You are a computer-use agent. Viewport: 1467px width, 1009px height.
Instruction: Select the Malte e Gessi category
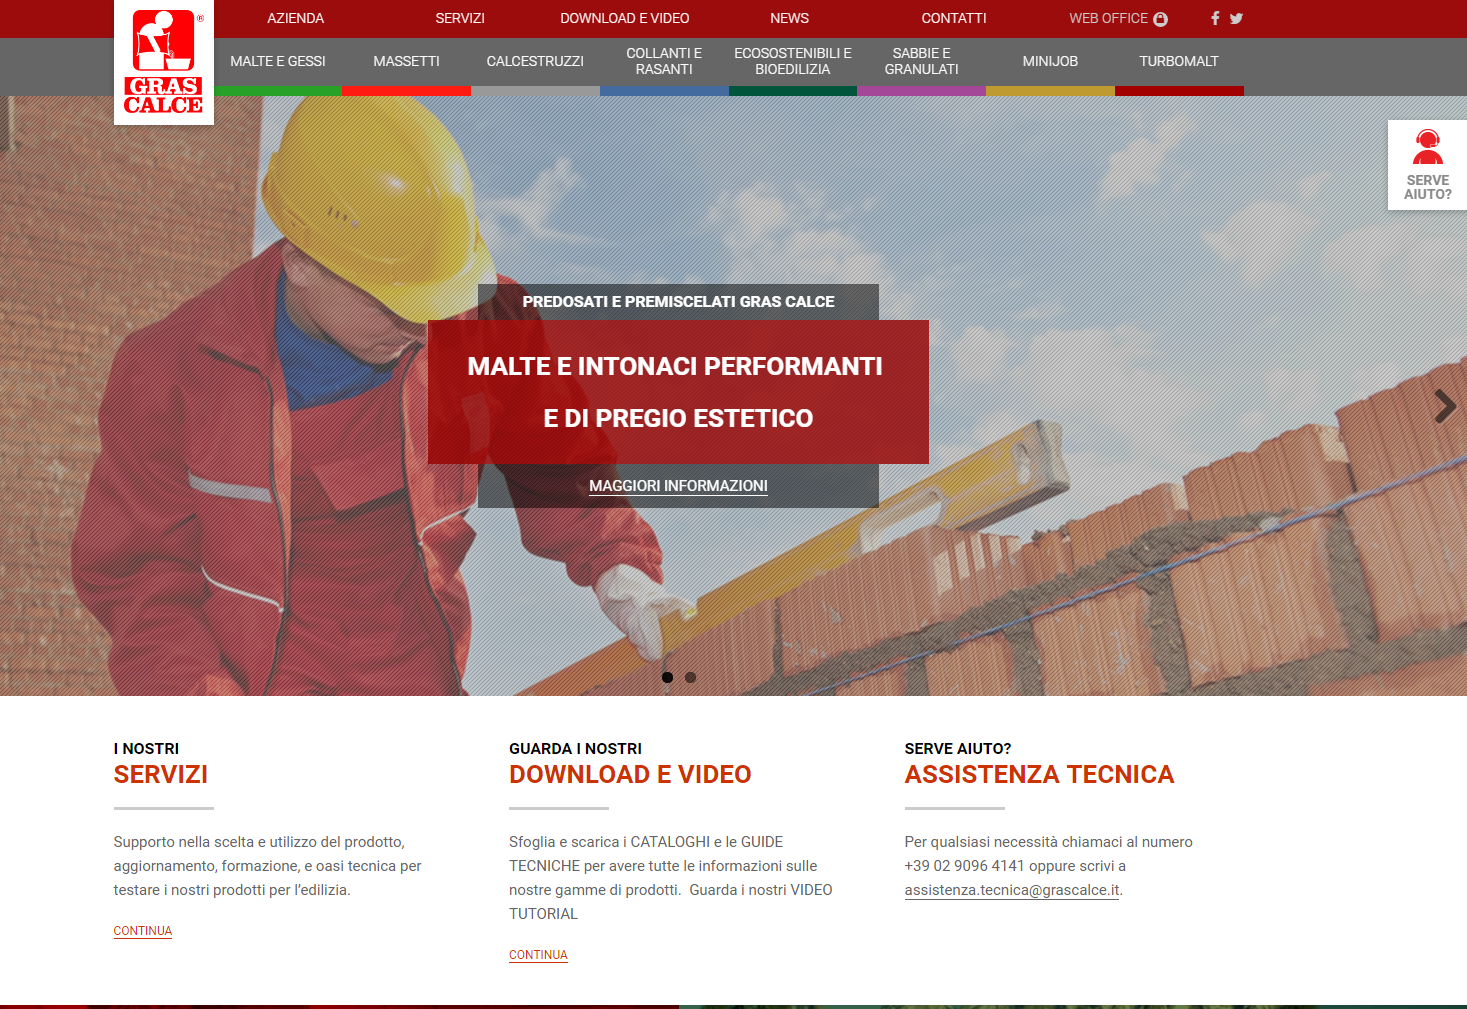pos(278,61)
